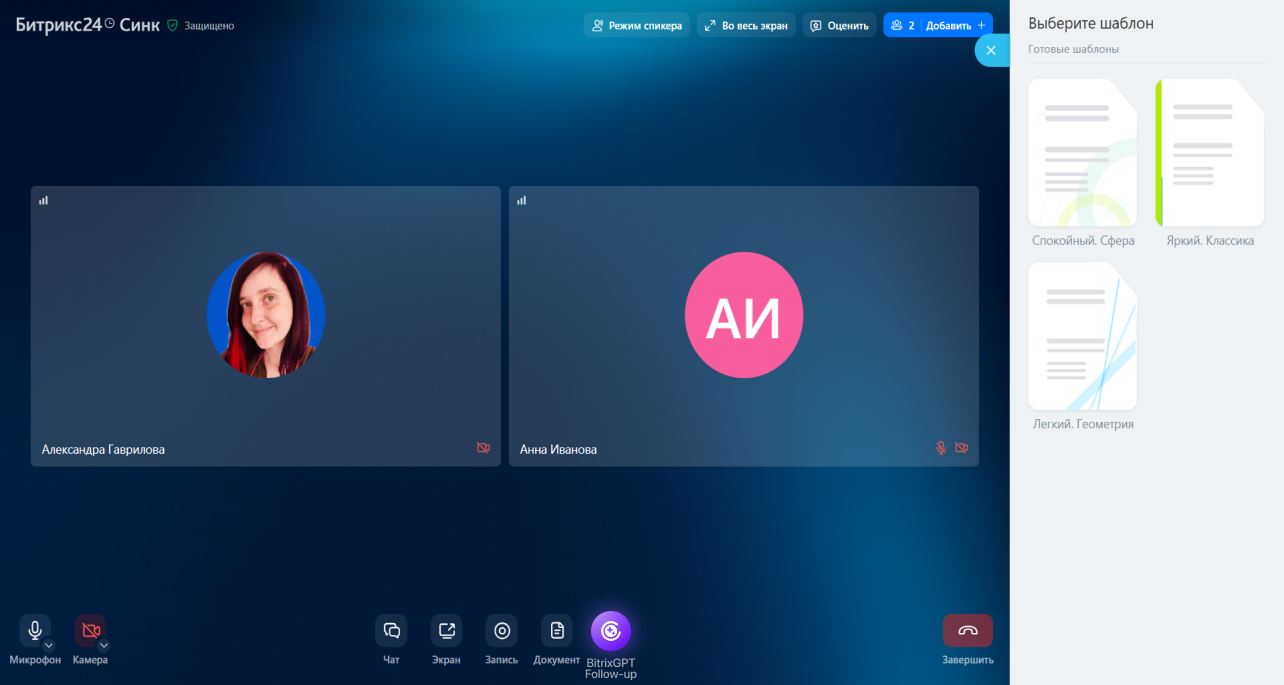Open participants list showing 2 users
1284x685 pixels.
click(902, 25)
